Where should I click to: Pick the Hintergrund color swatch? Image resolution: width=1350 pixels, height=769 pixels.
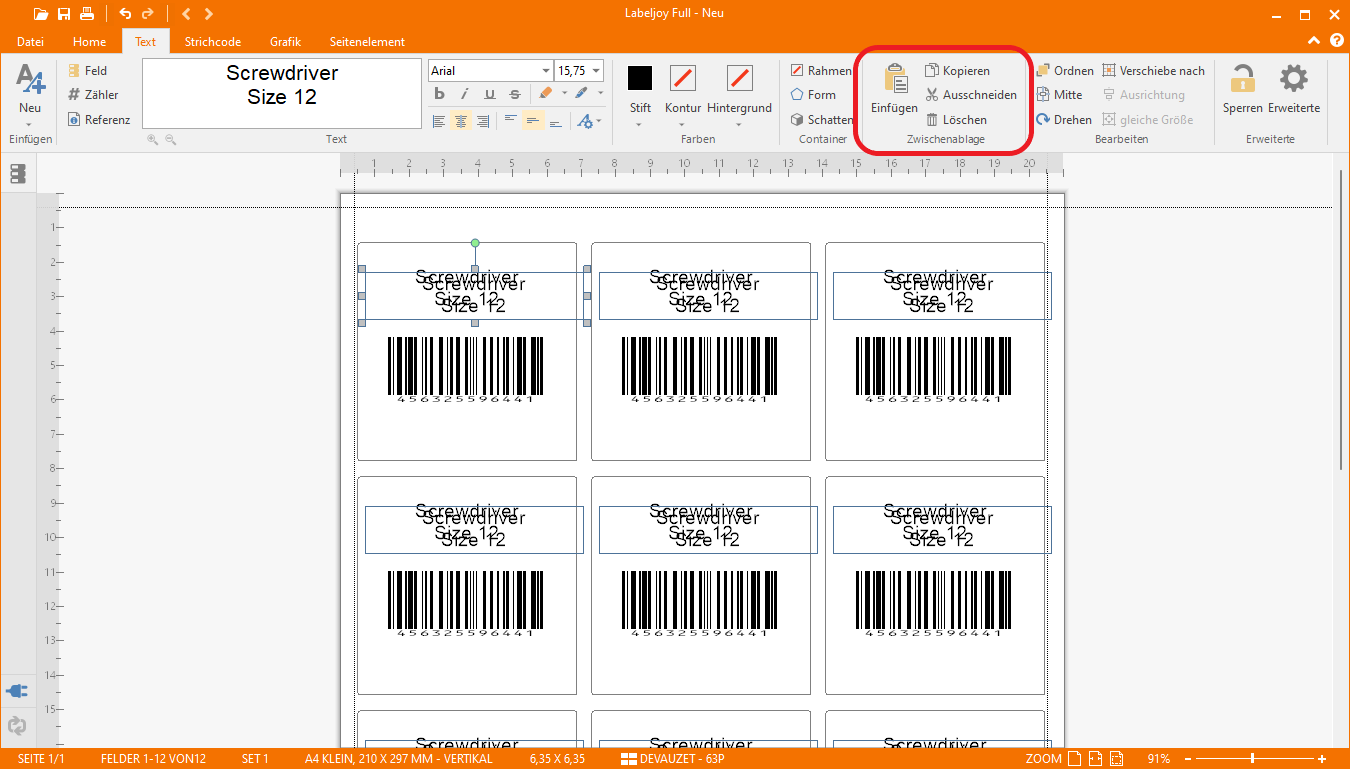coord(740,78)
